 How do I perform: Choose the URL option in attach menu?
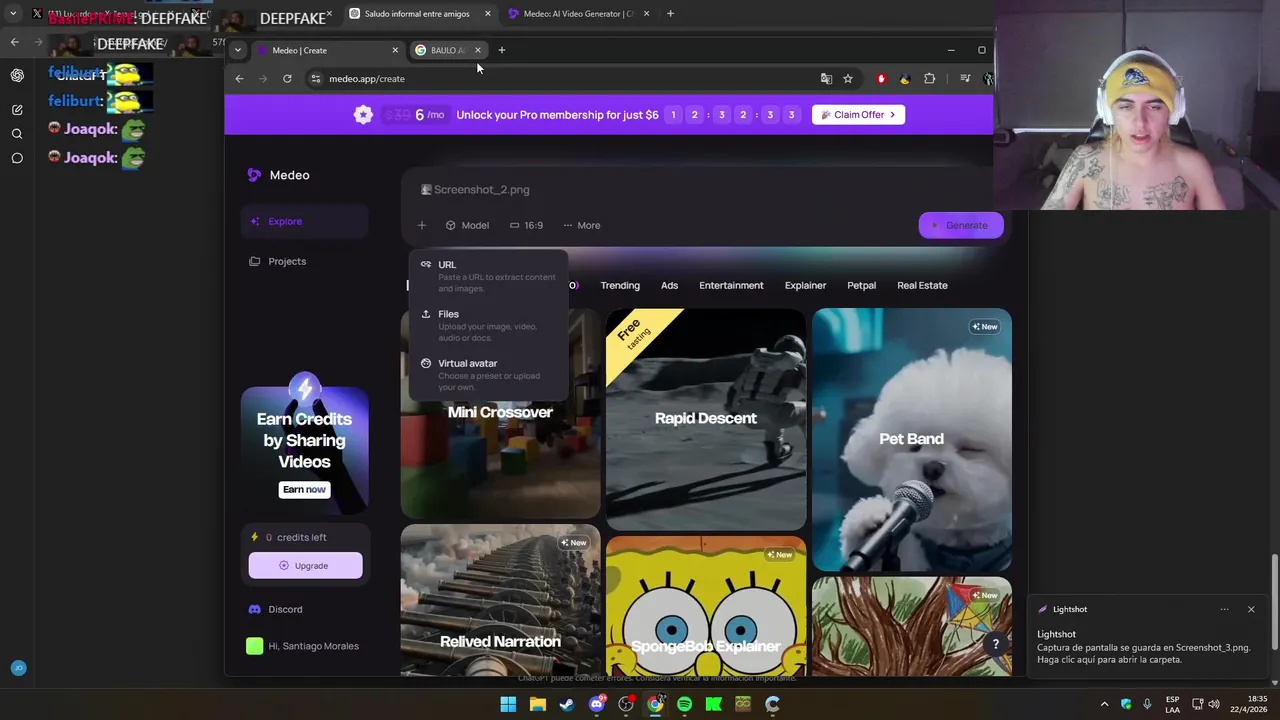(x=488, y=276)
